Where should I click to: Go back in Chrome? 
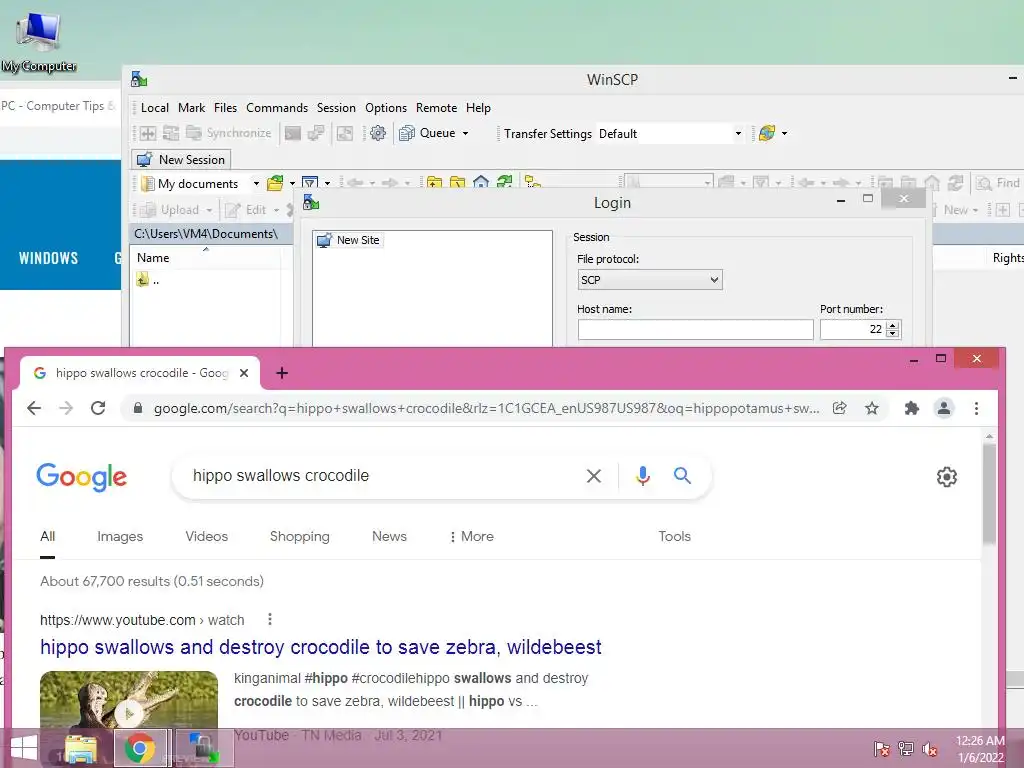(34, 408)
